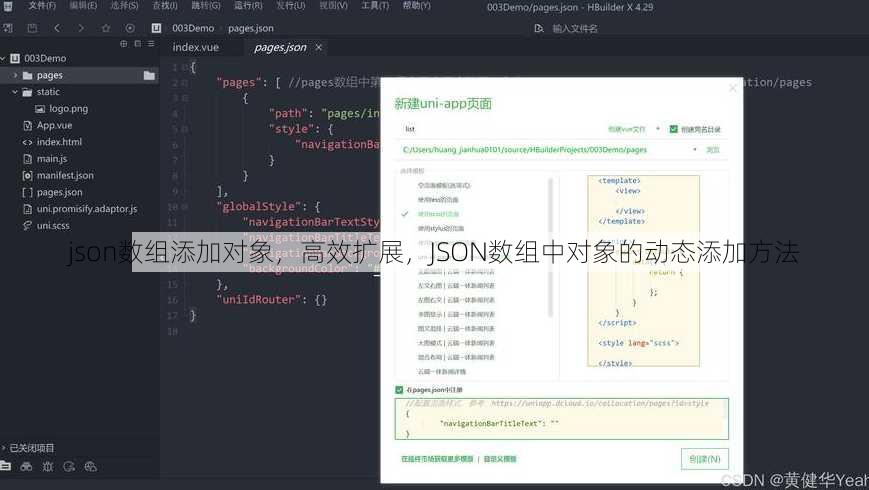Select the stylus template option
The height and width of the screenshot is (490, 869).
[x=441, y=228]
